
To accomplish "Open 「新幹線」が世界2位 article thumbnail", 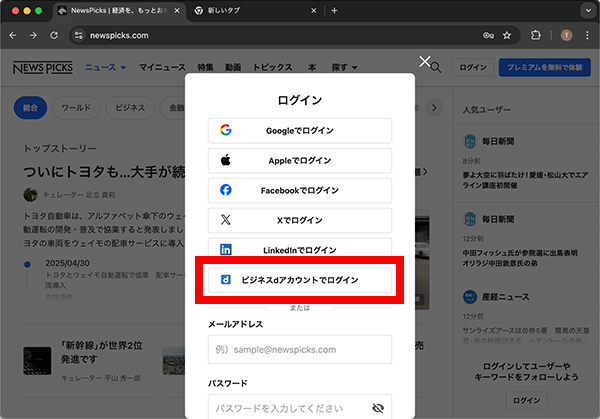I will 37,360.
